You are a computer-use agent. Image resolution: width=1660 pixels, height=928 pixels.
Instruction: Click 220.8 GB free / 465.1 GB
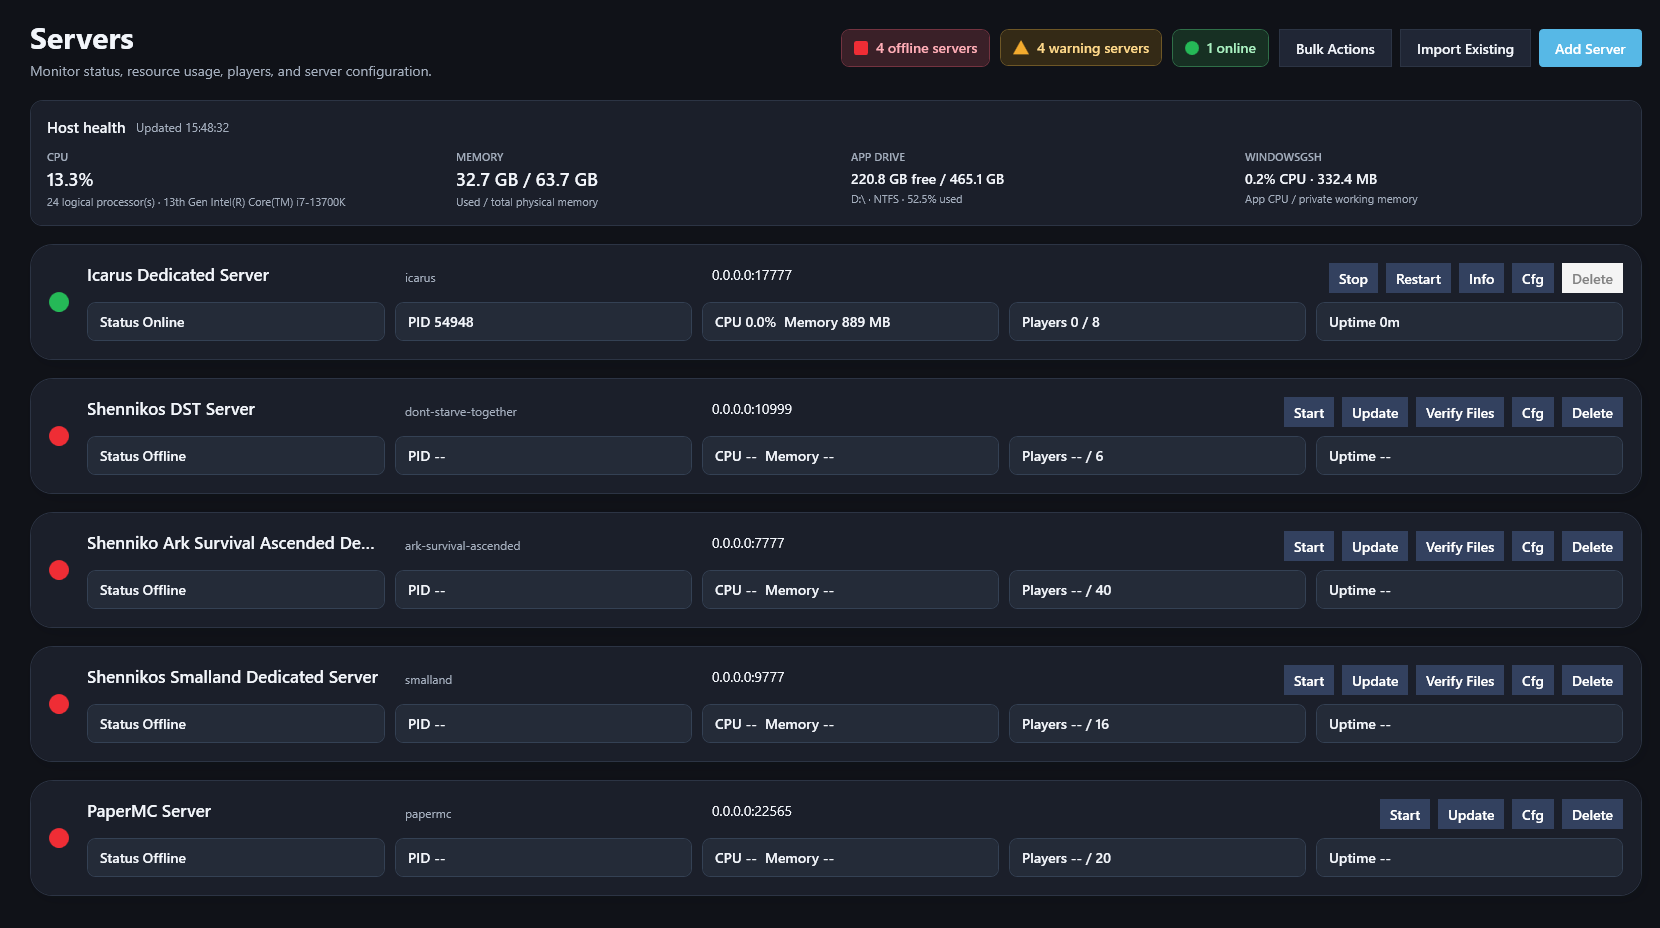click(x=927, y=179)
